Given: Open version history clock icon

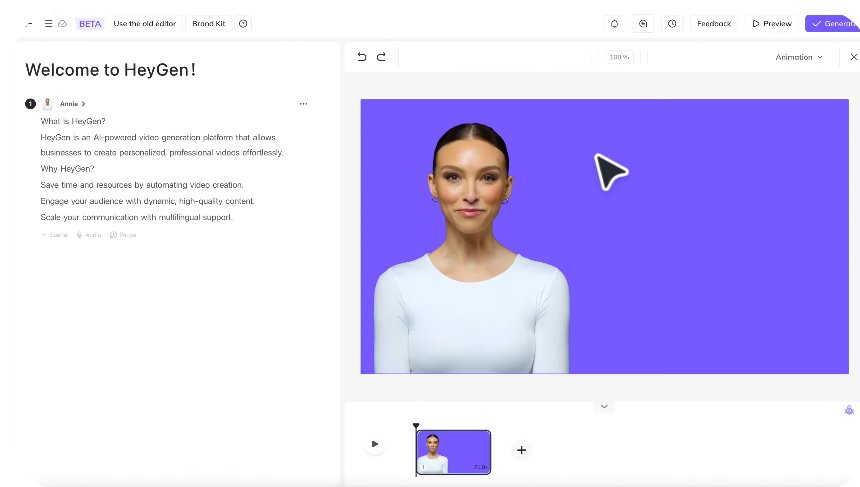Looking at the screenshot, I should 672,24.
